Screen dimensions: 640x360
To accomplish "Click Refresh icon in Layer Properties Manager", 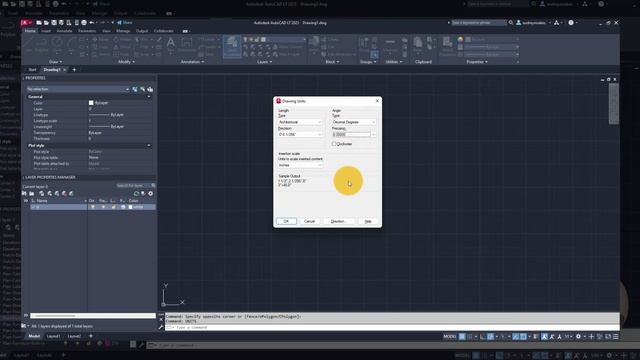I will [136, 193].
